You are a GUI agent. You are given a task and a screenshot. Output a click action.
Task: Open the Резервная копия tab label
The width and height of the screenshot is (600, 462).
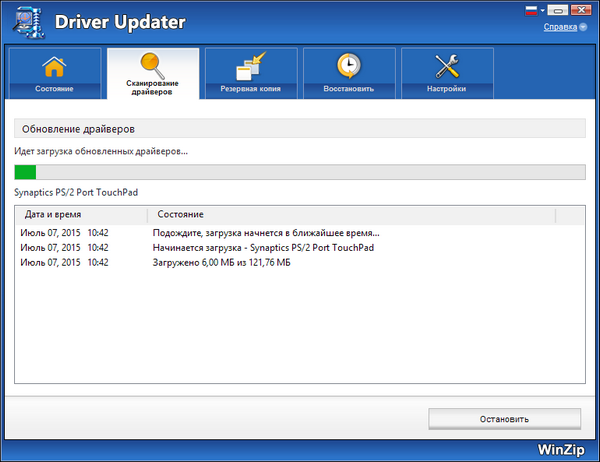click(251, 89)
